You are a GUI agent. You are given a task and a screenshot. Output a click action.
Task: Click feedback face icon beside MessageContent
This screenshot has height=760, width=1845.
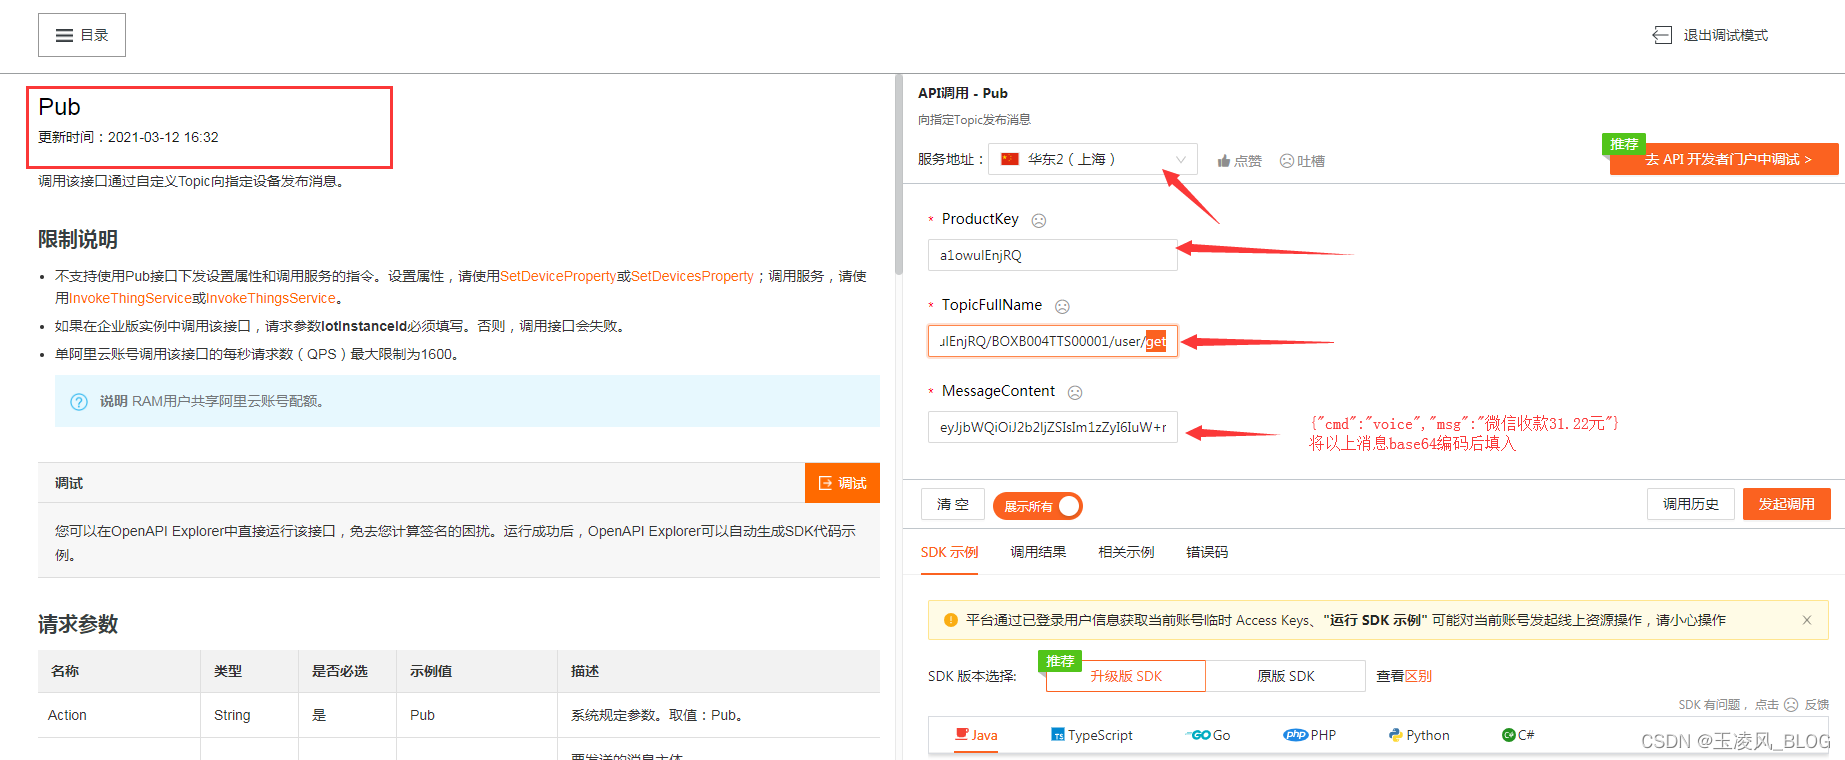point(1075,393)
